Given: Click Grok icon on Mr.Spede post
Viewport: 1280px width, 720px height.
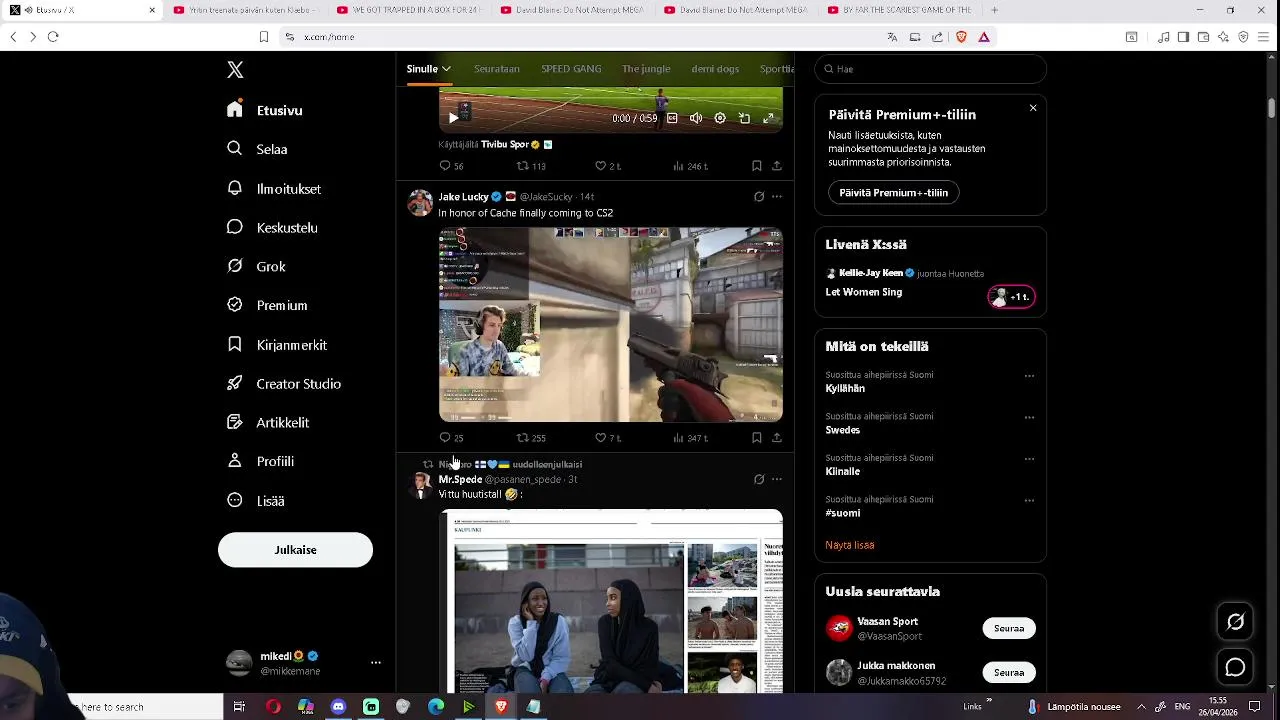Looking at the screenshot, I should [759, 480].
